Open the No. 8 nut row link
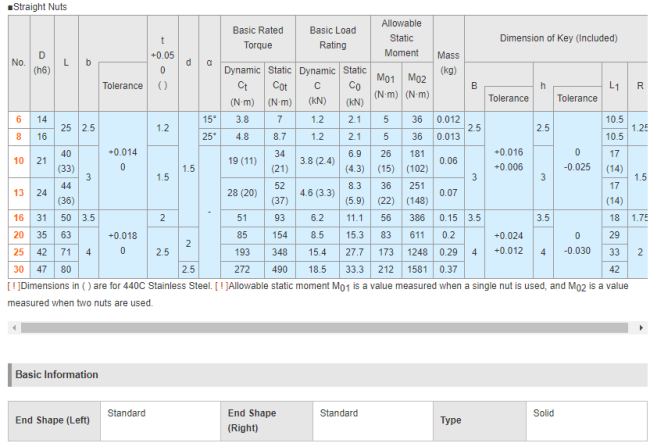 coord(18,136)
